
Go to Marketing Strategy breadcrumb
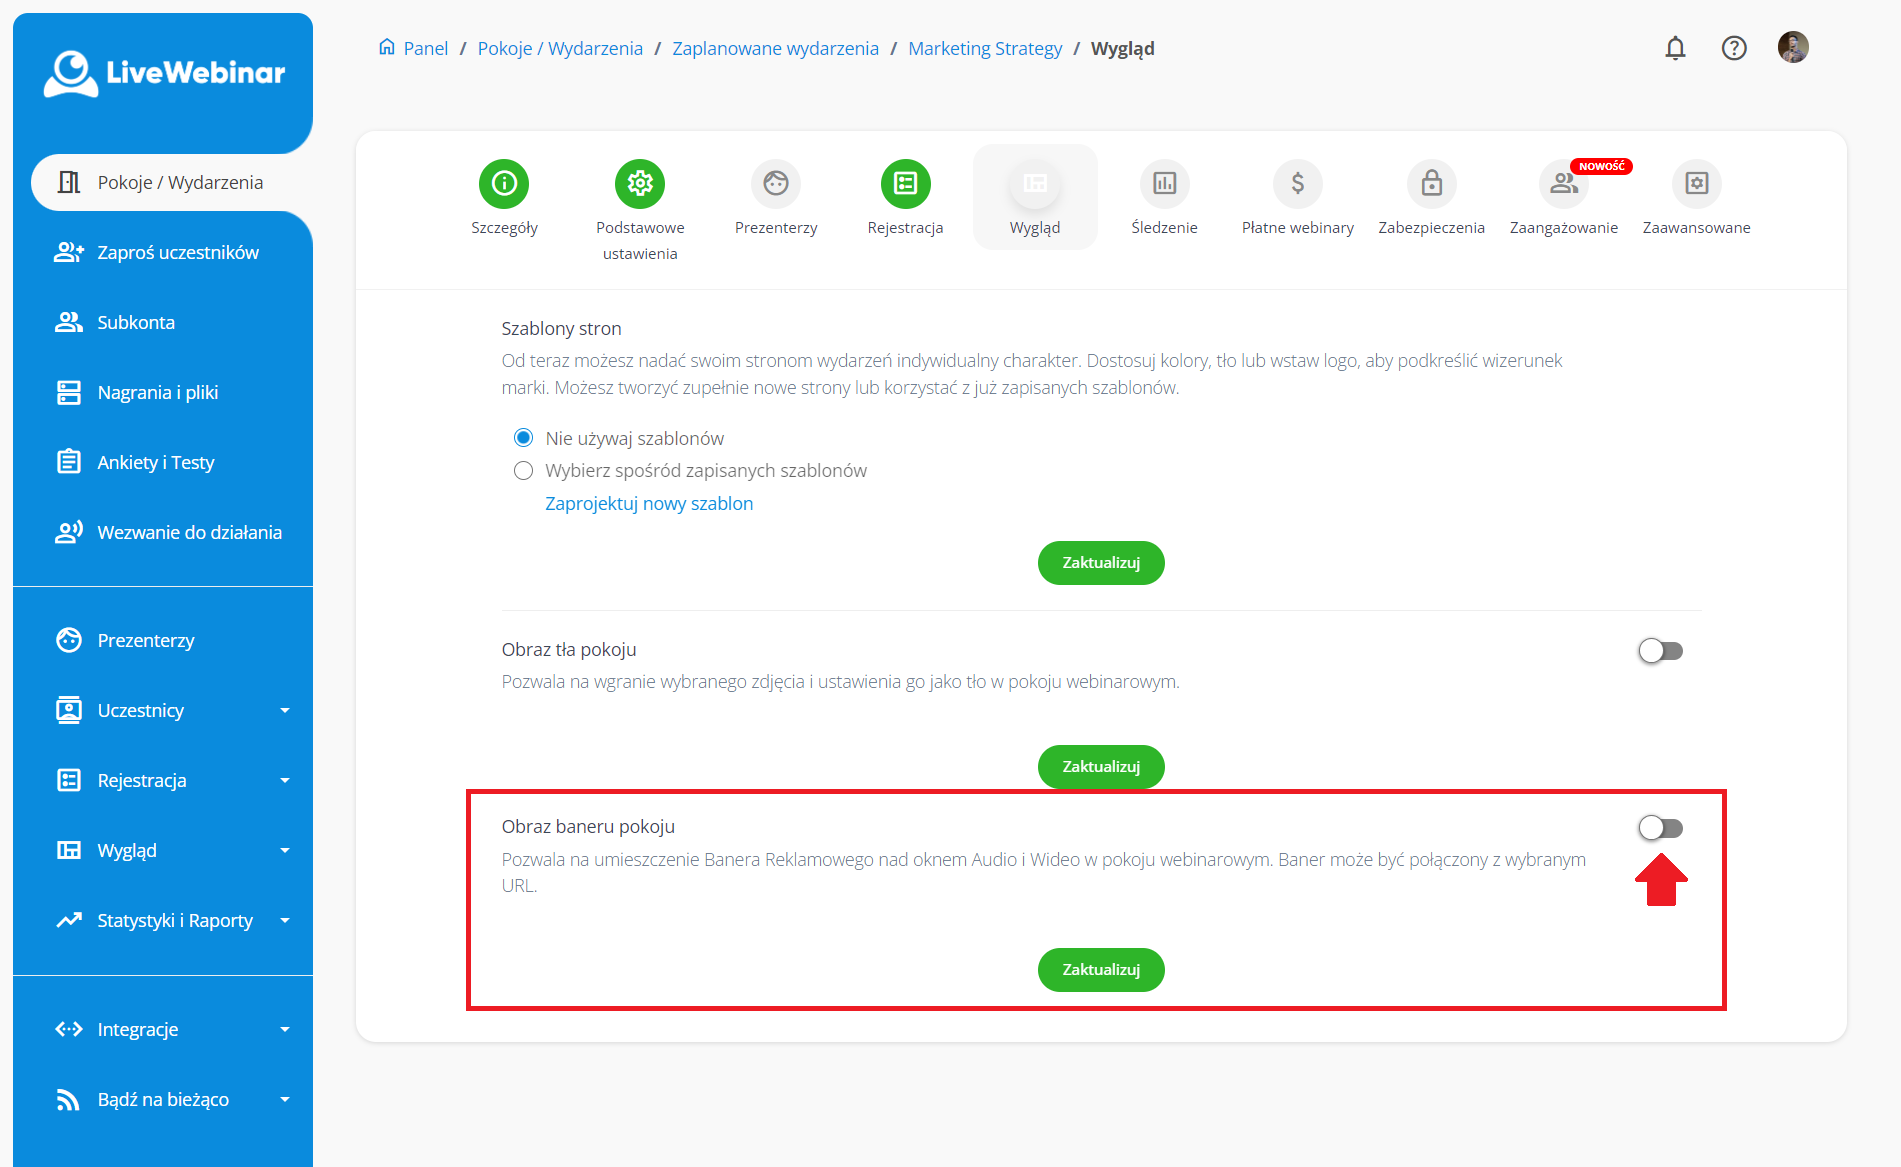coord(985,49)
